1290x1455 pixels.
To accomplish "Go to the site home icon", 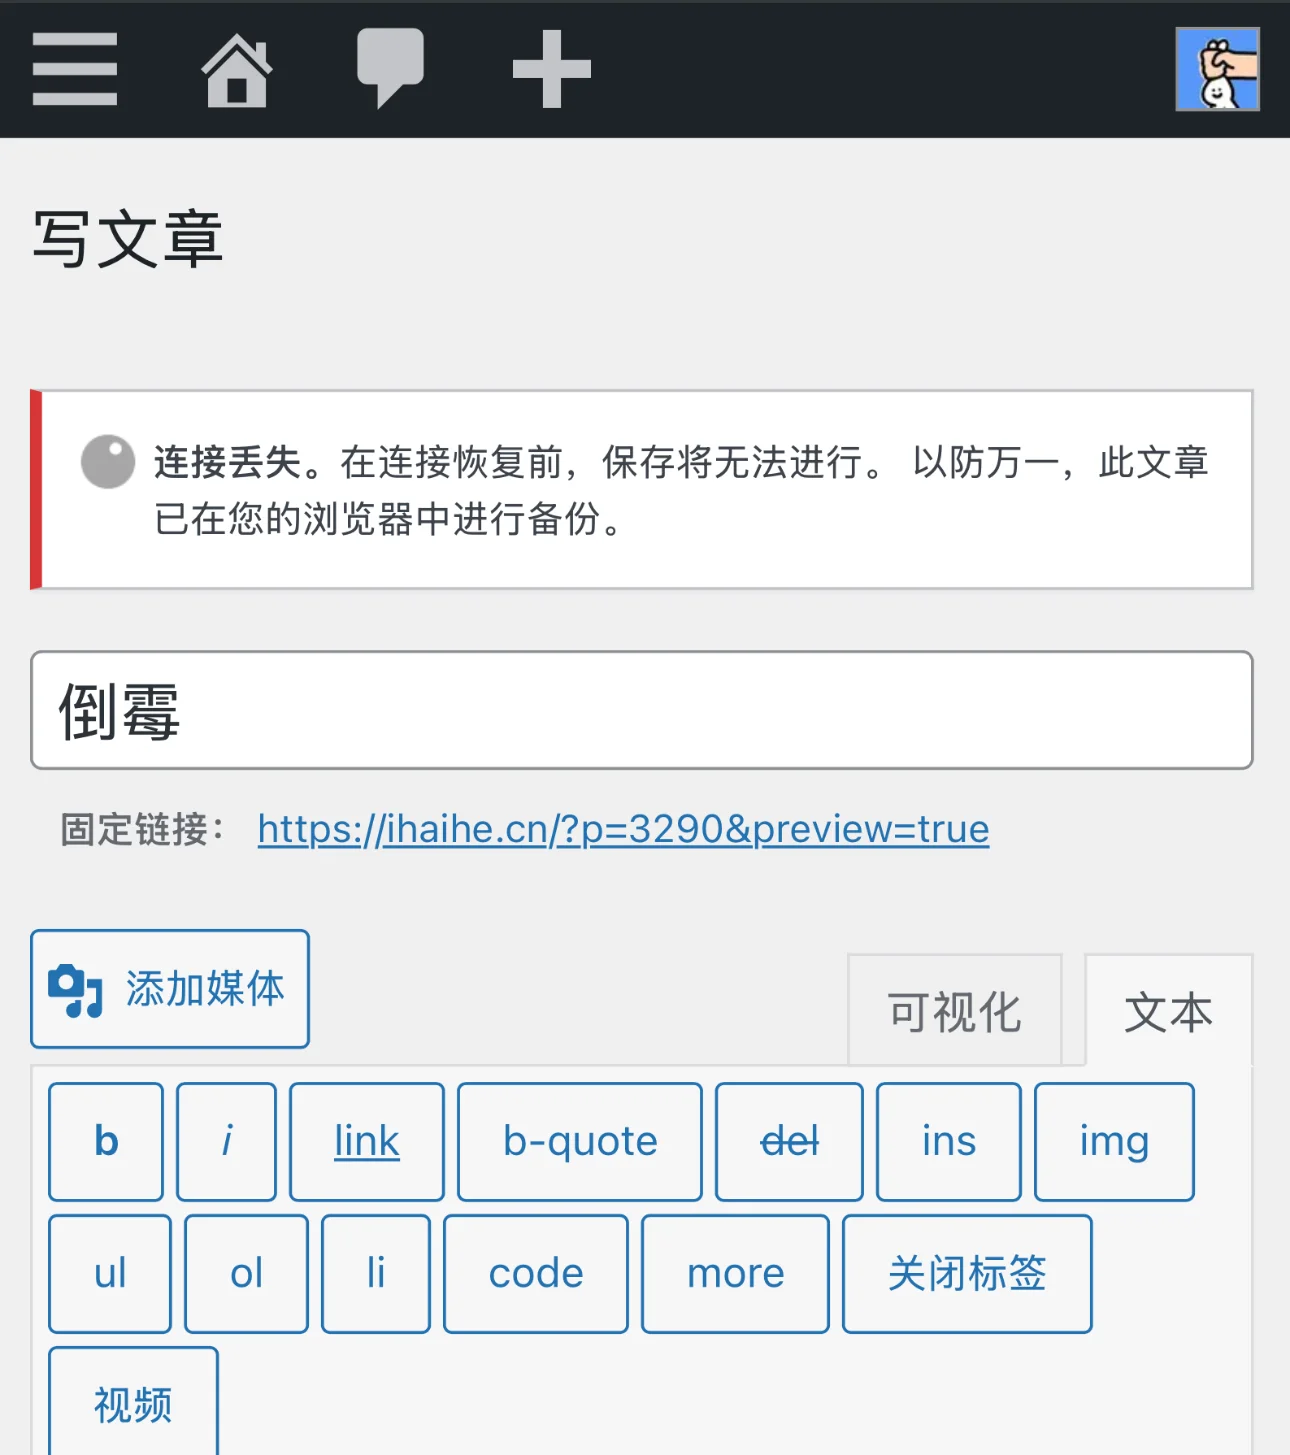I will coord(237,70).
